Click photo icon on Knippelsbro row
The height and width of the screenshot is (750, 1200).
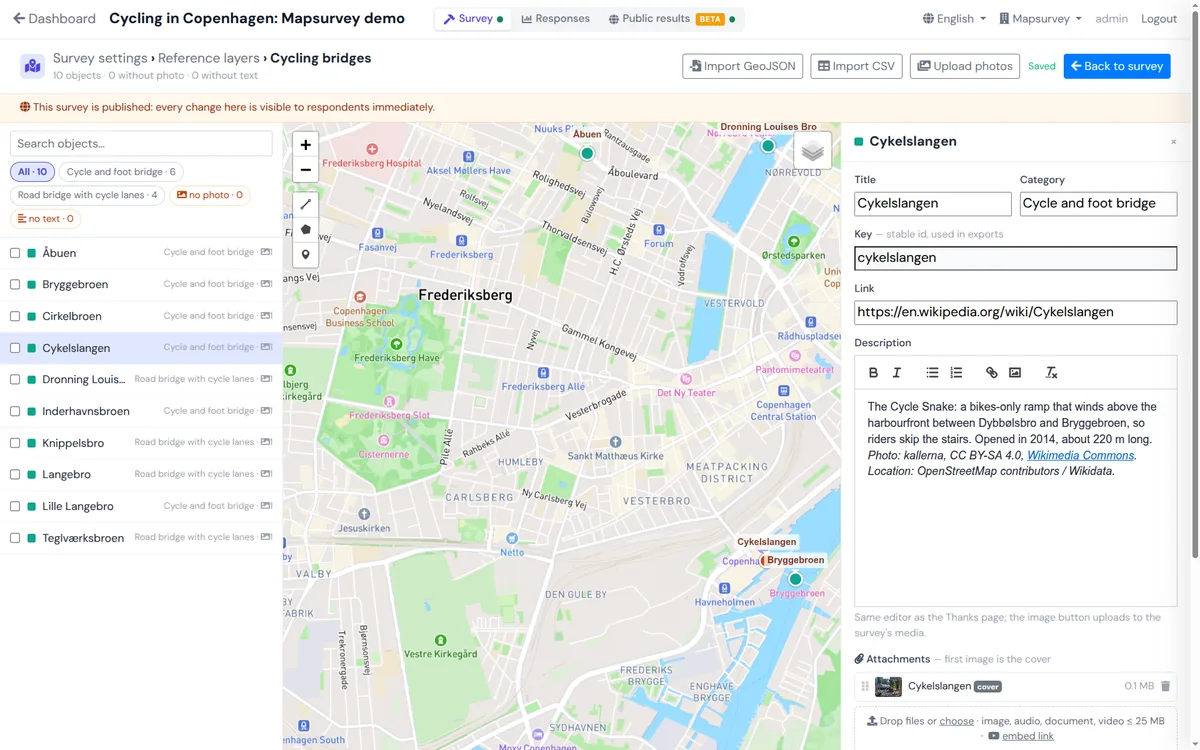[266, 442]
